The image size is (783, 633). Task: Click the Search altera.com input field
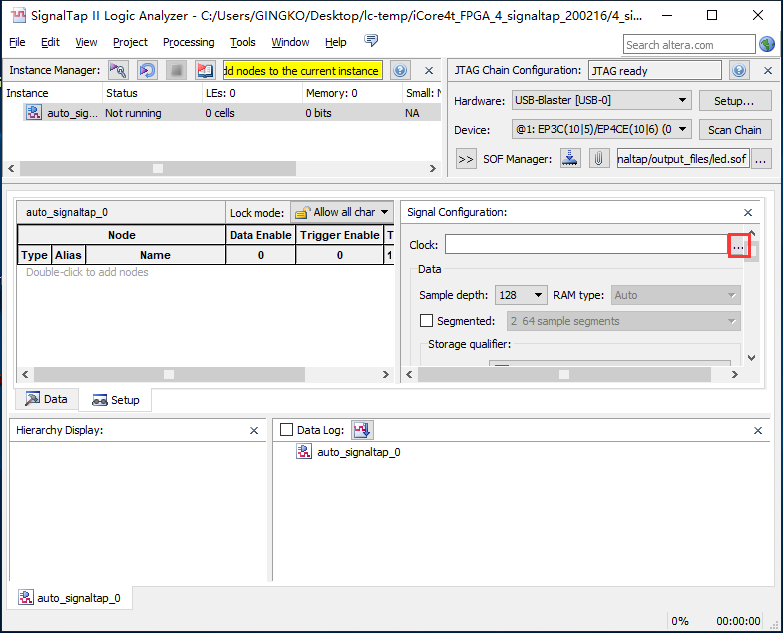point(689,44)
